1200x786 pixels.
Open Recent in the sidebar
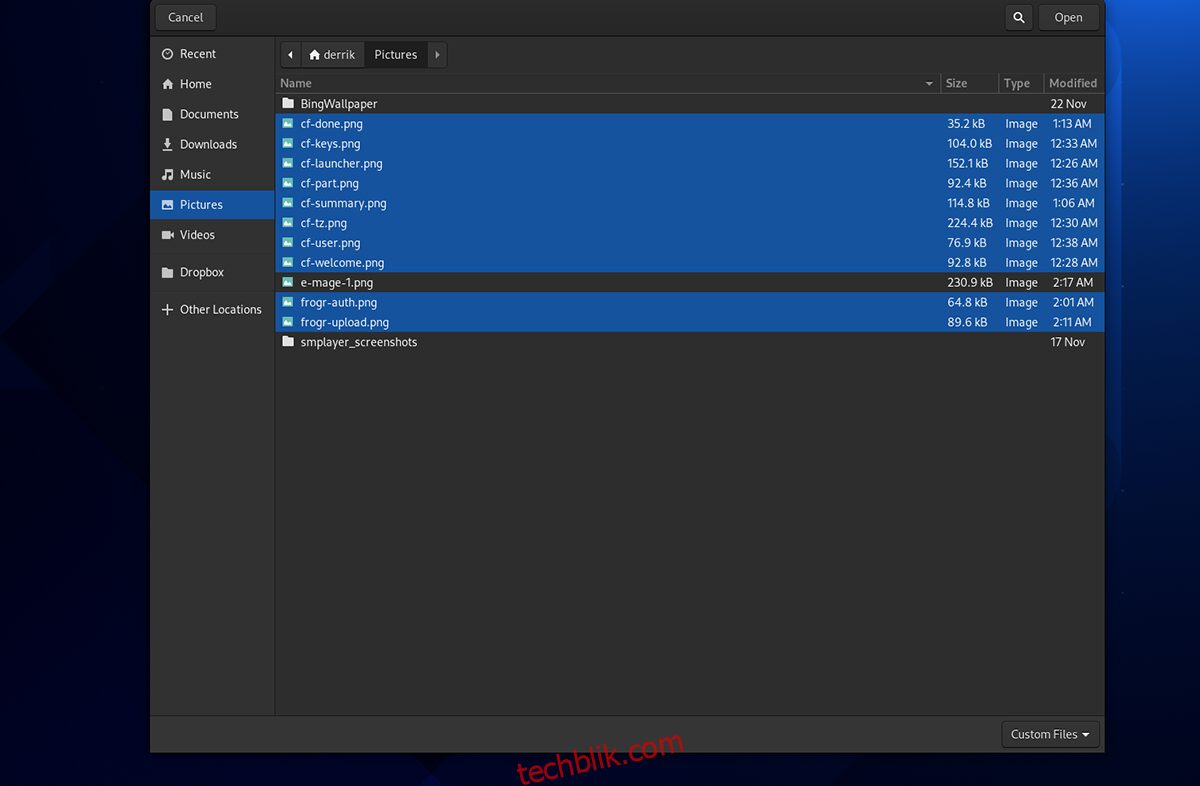212,54
